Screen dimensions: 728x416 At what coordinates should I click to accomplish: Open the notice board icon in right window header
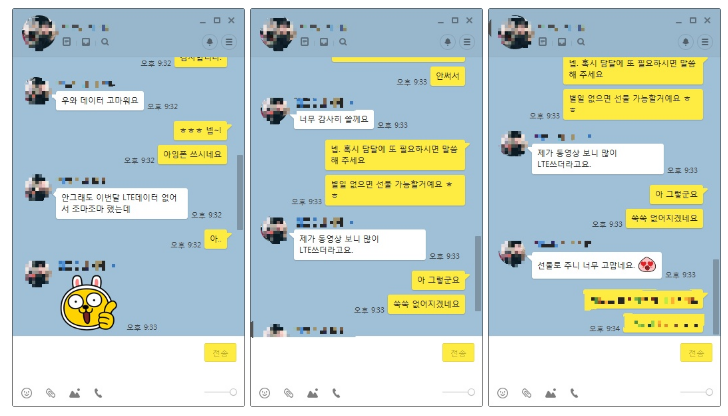click(542, 42)
